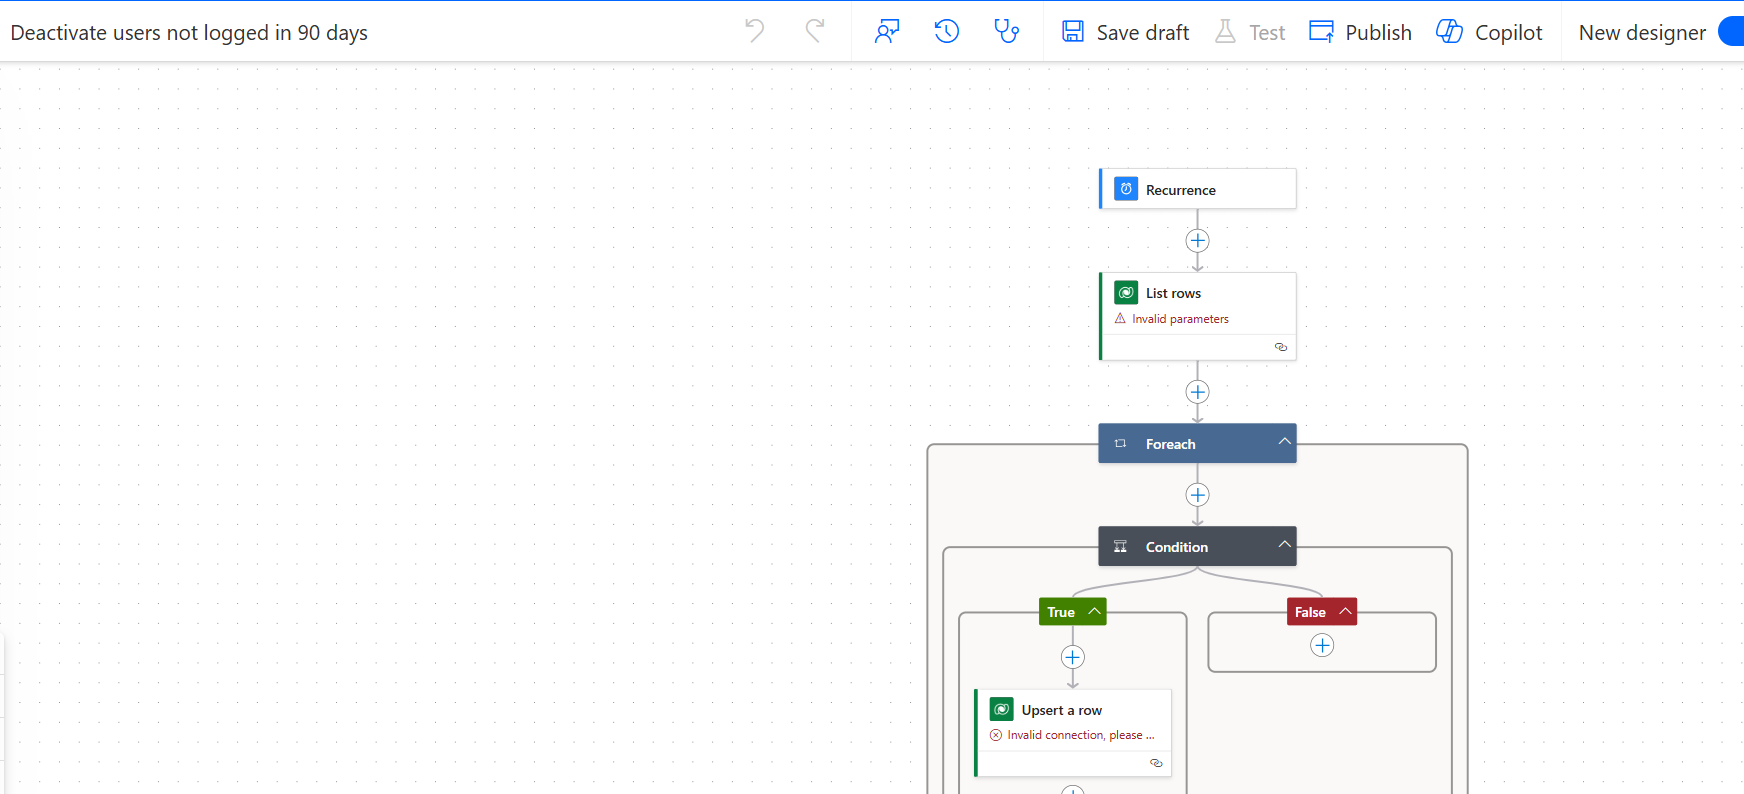Add action inside the False branch
The height and width of the screenshot is (794, 1744).
click(x=1322, y=645)
